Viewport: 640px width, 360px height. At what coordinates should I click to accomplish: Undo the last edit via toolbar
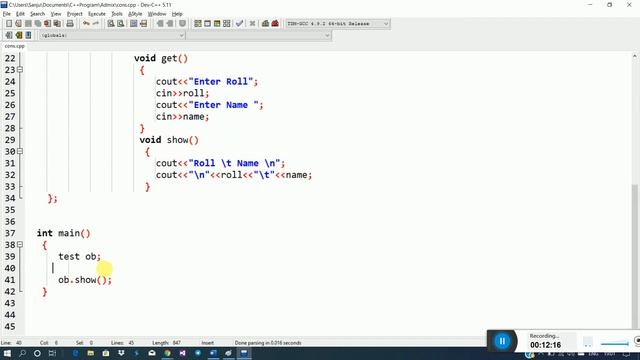point(86,24)
